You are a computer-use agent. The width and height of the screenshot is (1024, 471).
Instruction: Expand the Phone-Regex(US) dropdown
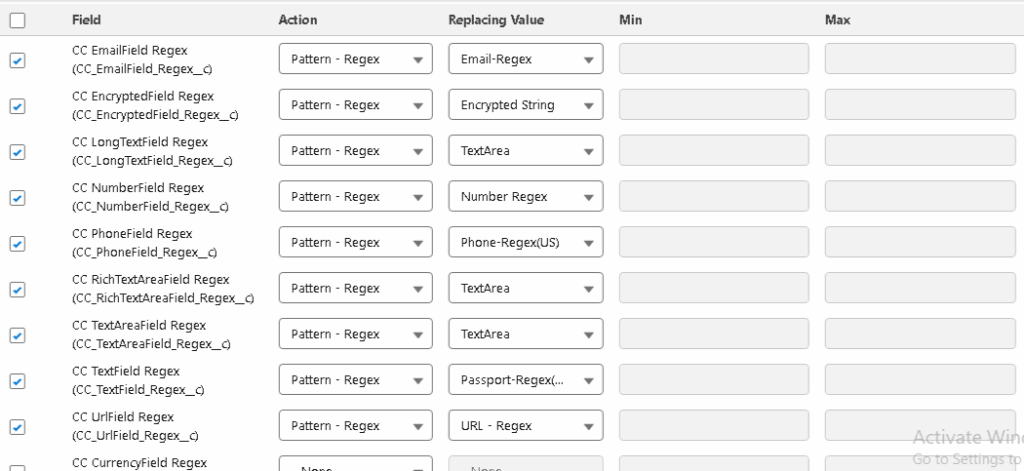pyautogui.click(x=525, y=243)
